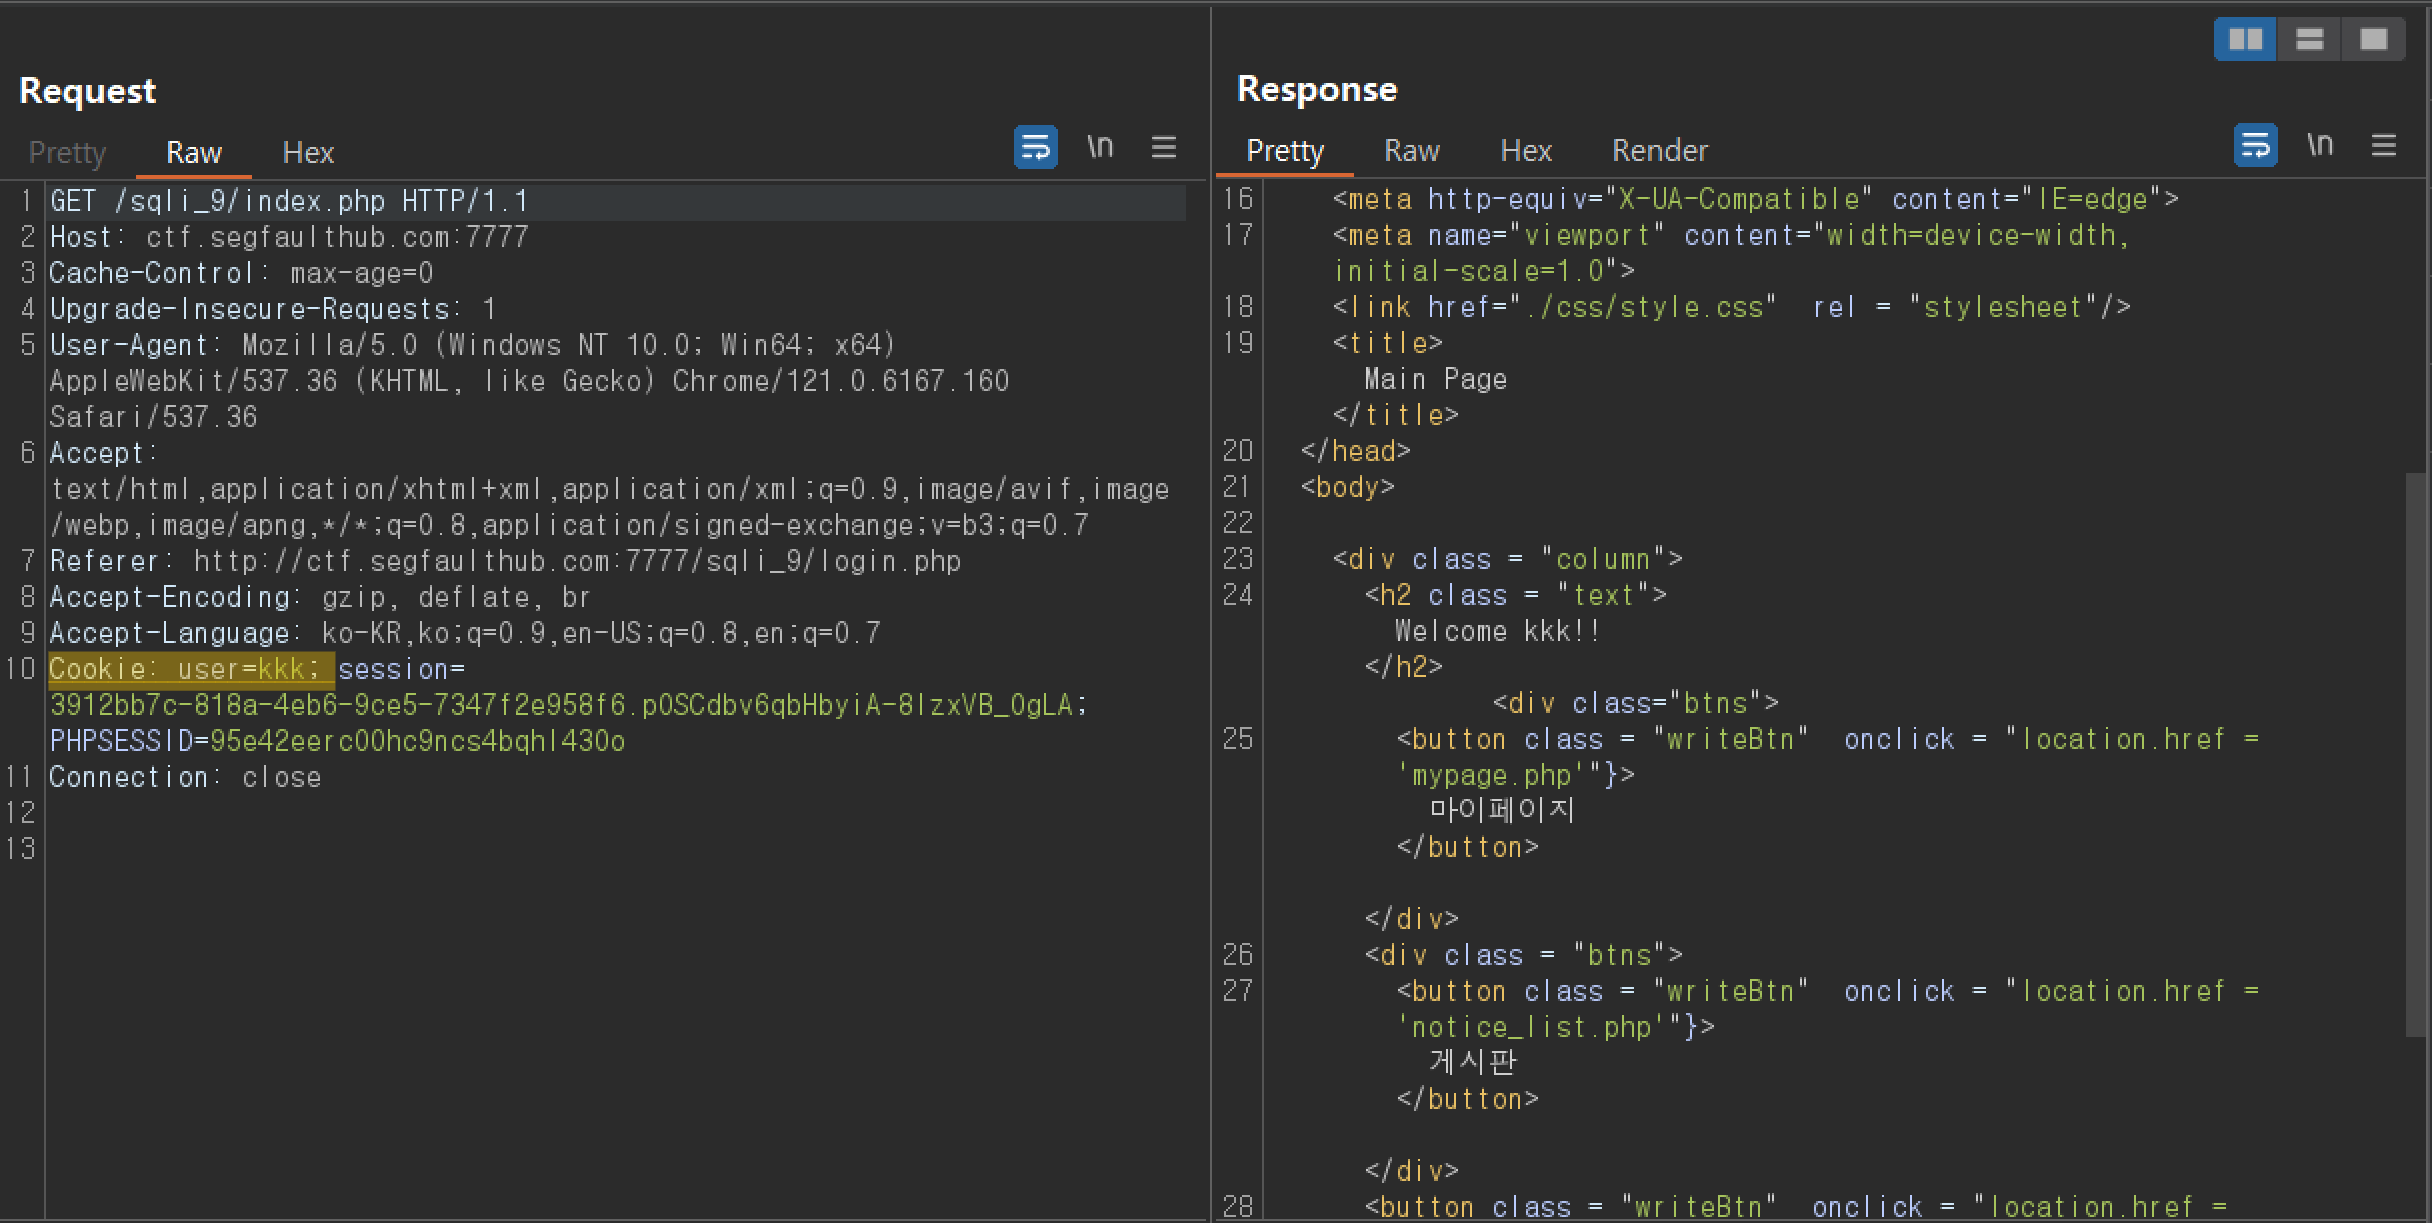The width and height of the screenshot is (2432, 1223).
Task: Toggle word wrap icon in Response panel
Action: click(x=2255, y=145)
